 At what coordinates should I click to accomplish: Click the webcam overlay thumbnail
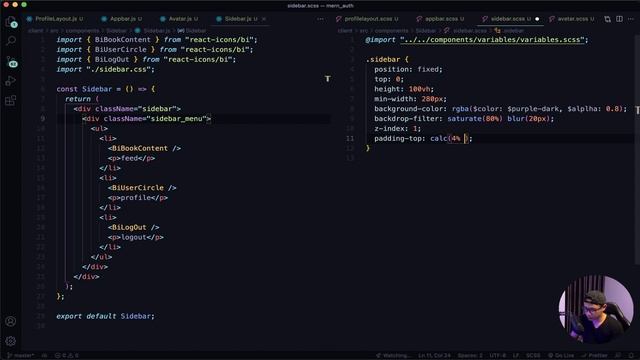tap(596, 309)
